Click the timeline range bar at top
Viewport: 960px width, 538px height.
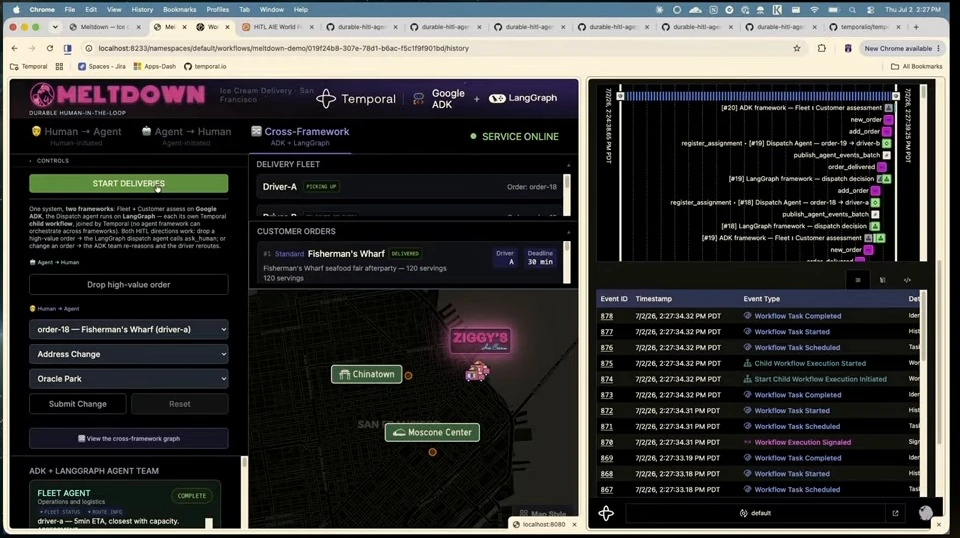(758, 96)
